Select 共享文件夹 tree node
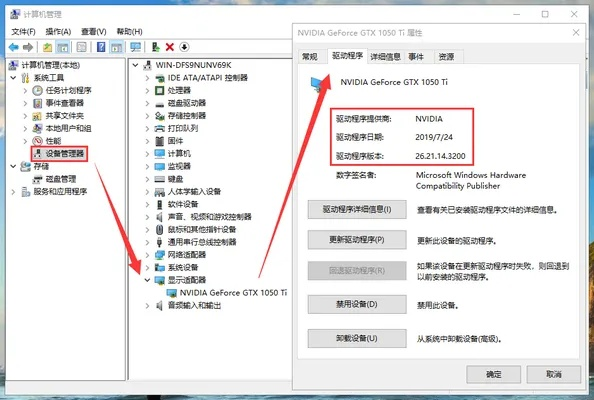 point(64,116)
